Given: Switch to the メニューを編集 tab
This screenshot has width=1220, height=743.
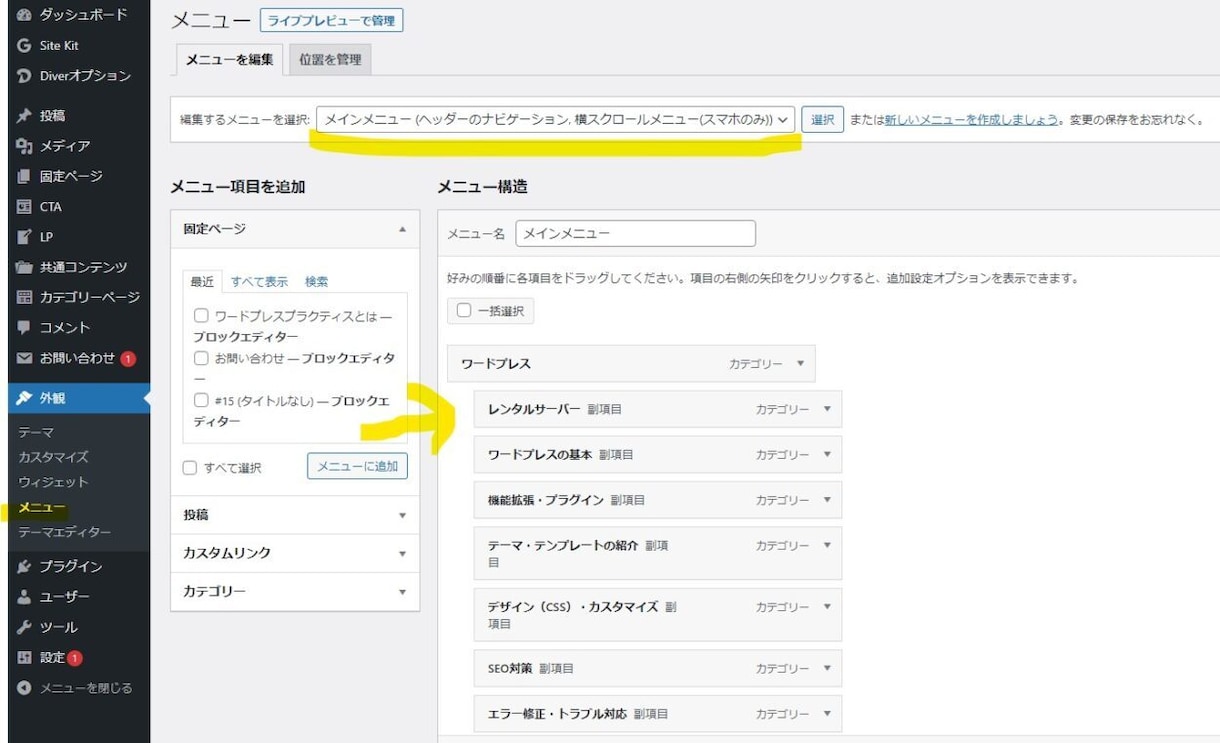Looking at the screenshot, I should tap(229, 59).
